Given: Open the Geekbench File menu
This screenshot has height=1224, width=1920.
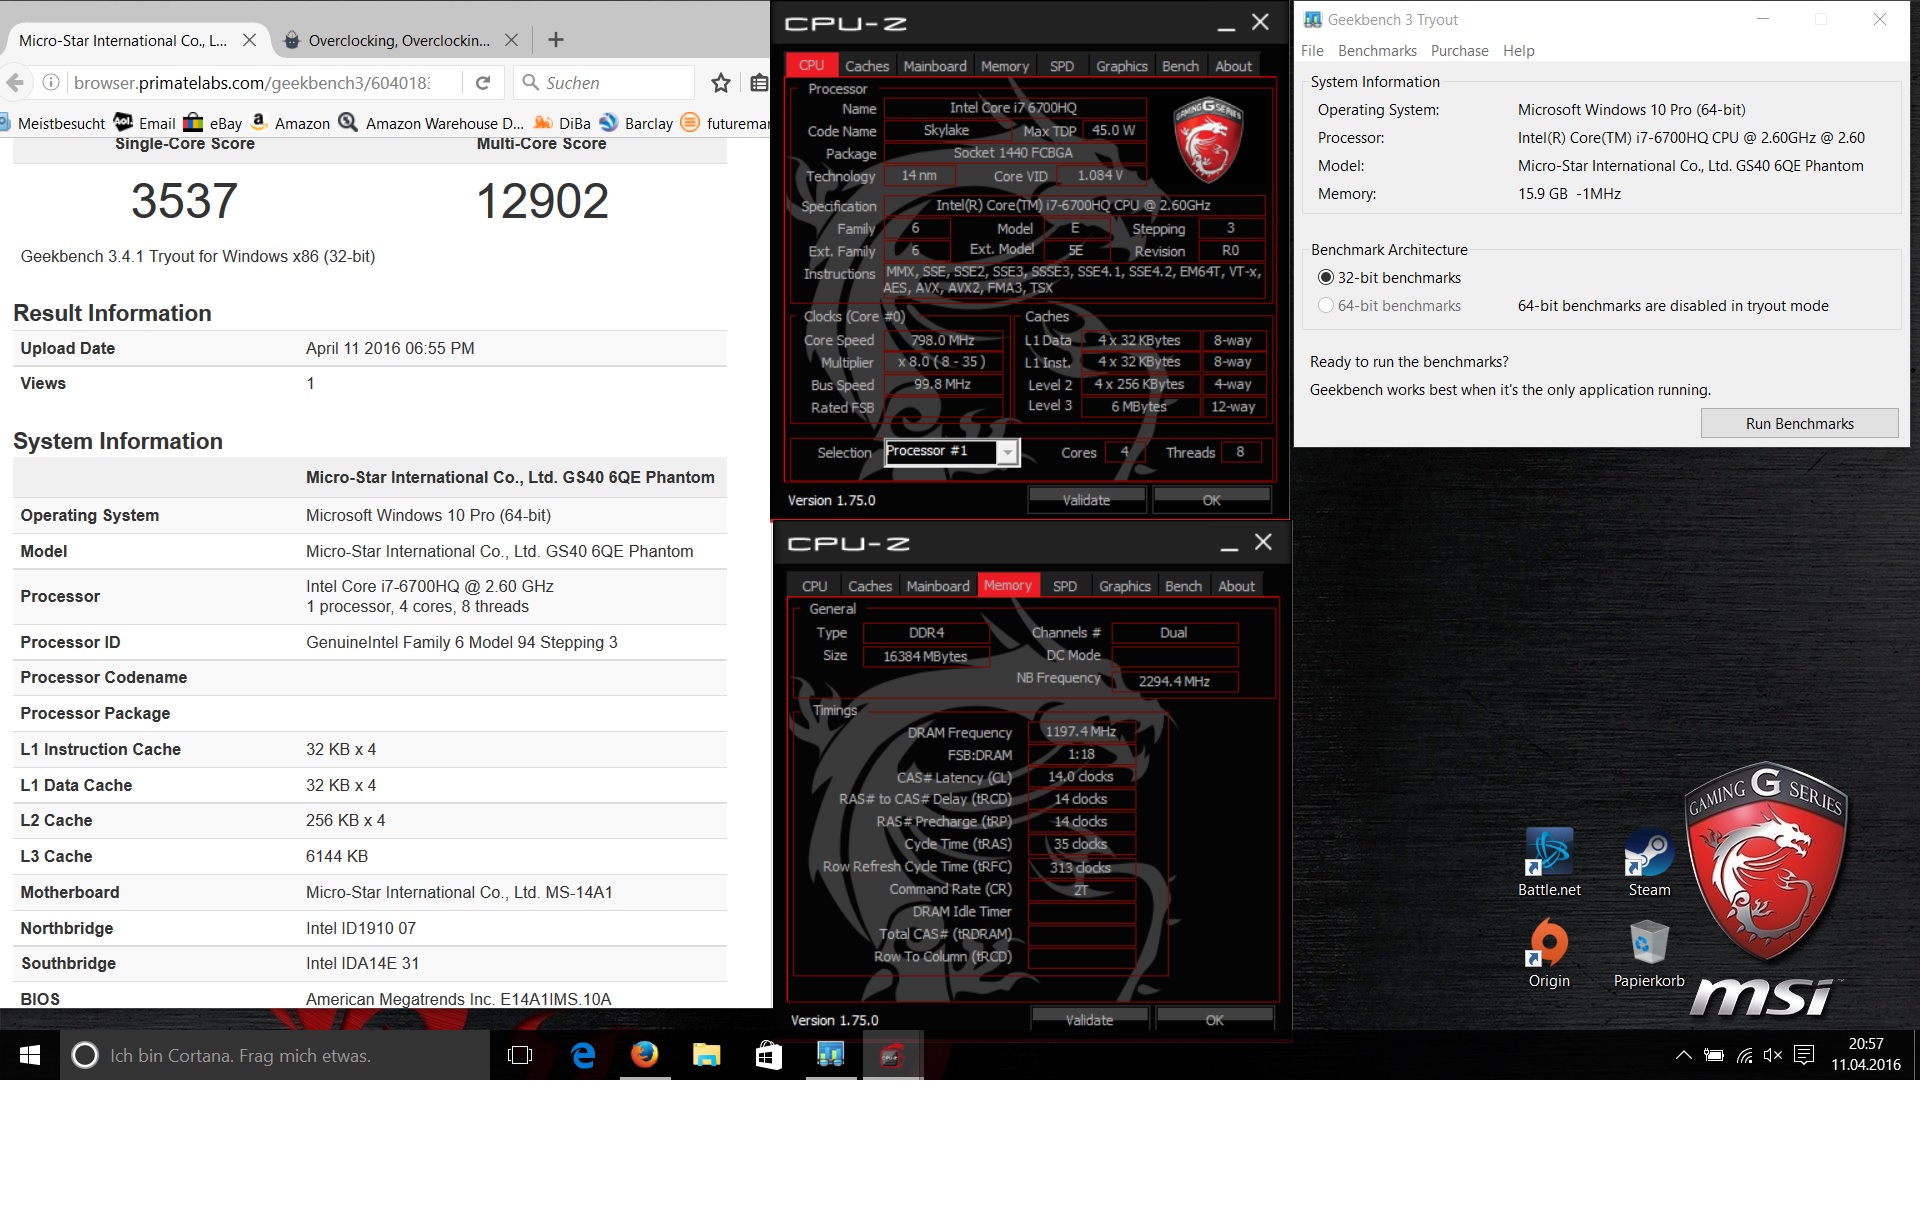Looking at the screenshot, I should pos(1312,51).
